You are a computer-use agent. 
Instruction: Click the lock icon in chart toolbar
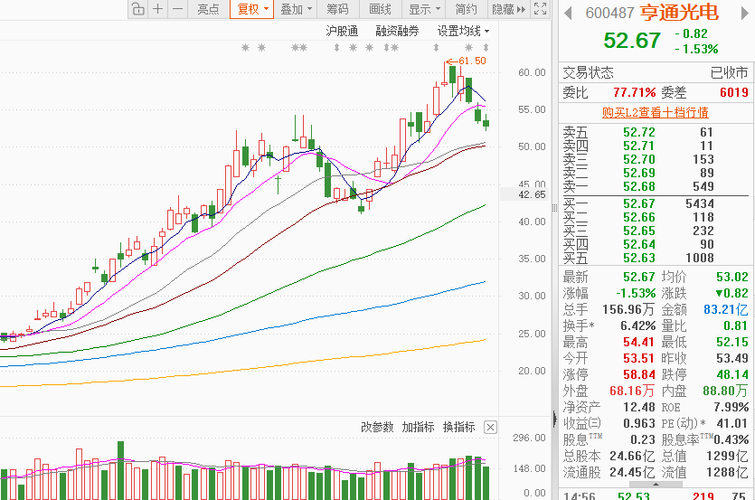click(138, 9)
